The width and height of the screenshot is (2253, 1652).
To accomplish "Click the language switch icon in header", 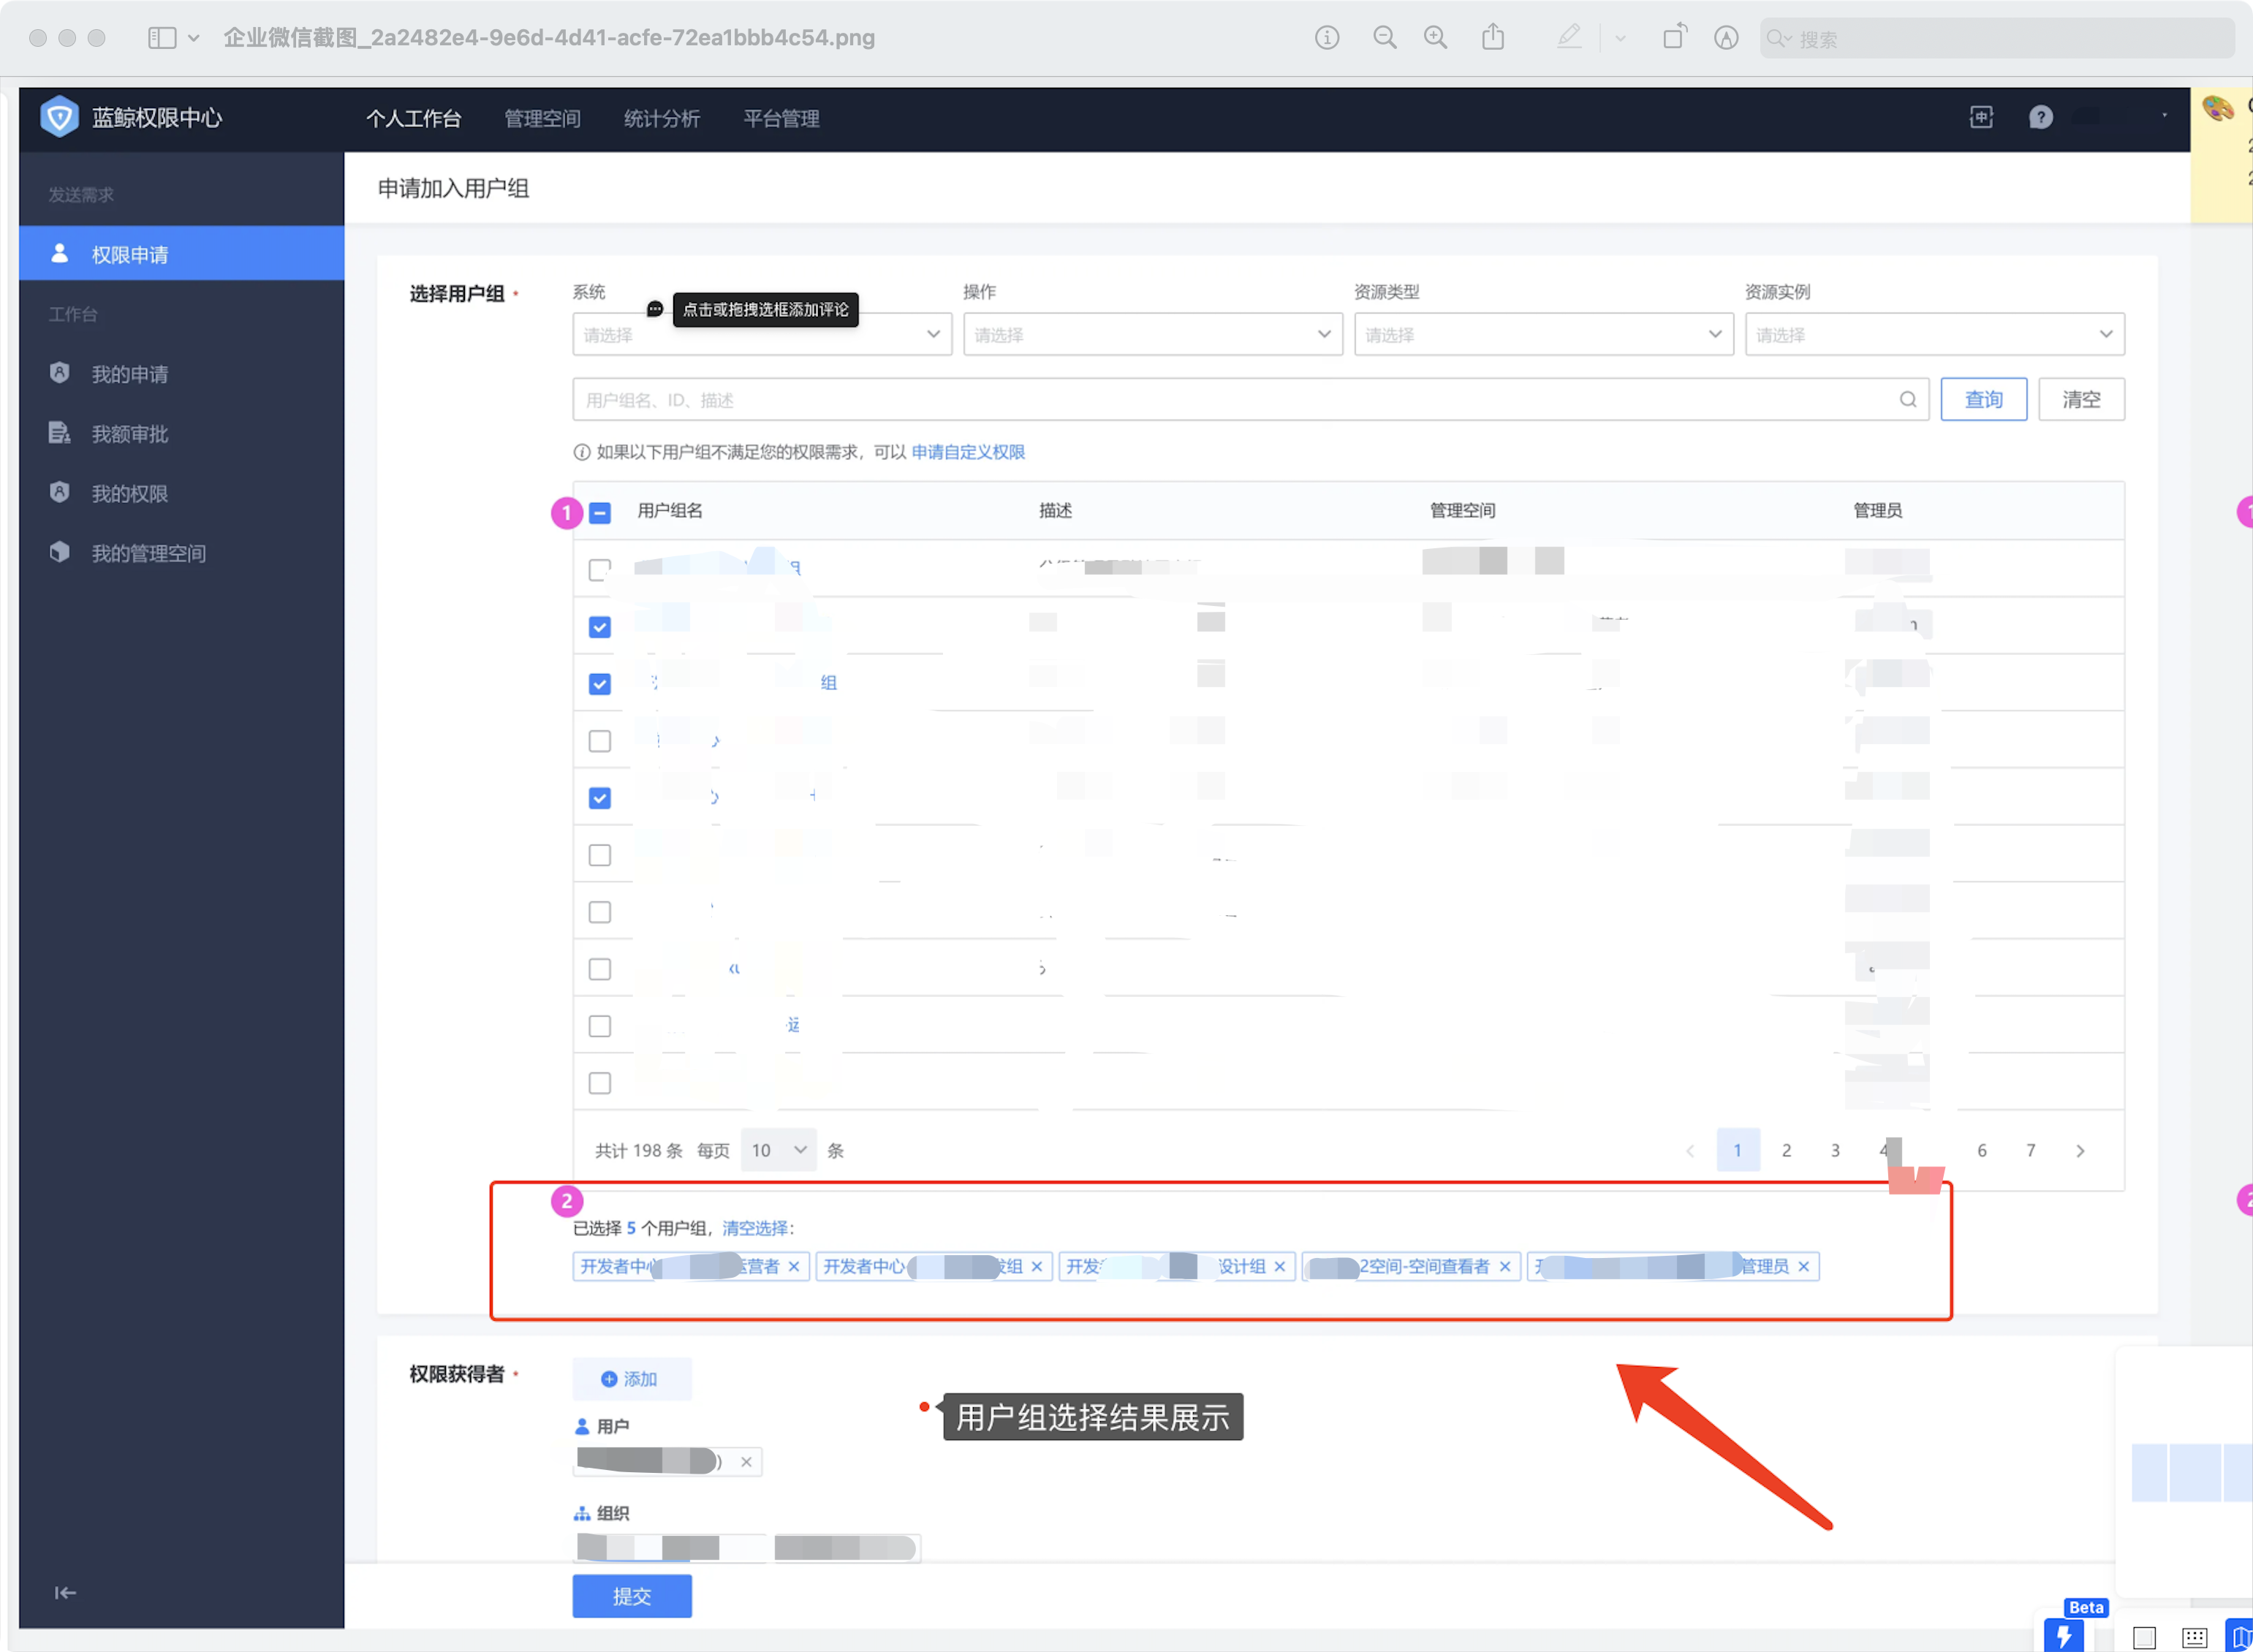I will (x=1981, y=118).
